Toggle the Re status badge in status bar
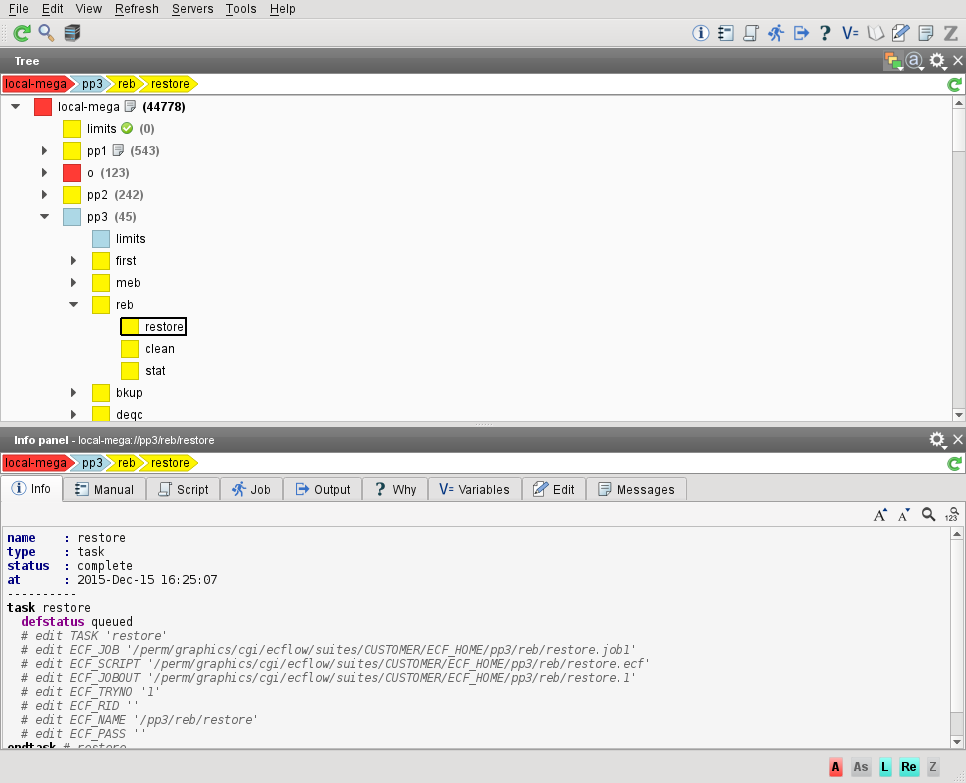Screen dimensions: 966x783 pyautogui.click(x=909, y=767)
